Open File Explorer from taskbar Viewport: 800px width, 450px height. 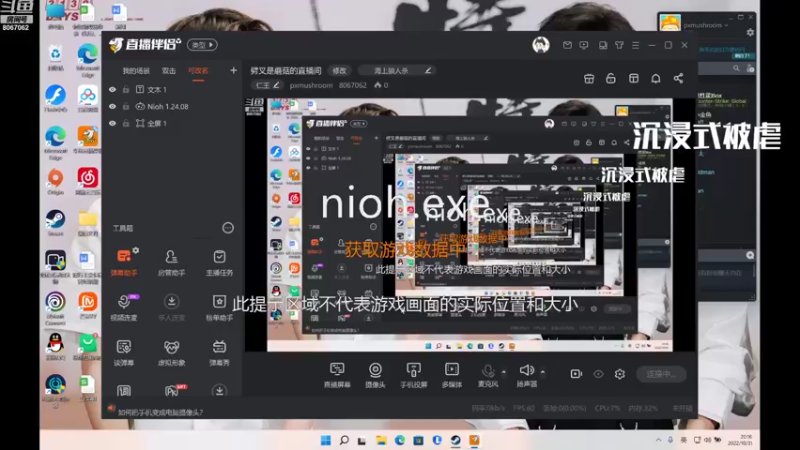[x=381, y=440]
